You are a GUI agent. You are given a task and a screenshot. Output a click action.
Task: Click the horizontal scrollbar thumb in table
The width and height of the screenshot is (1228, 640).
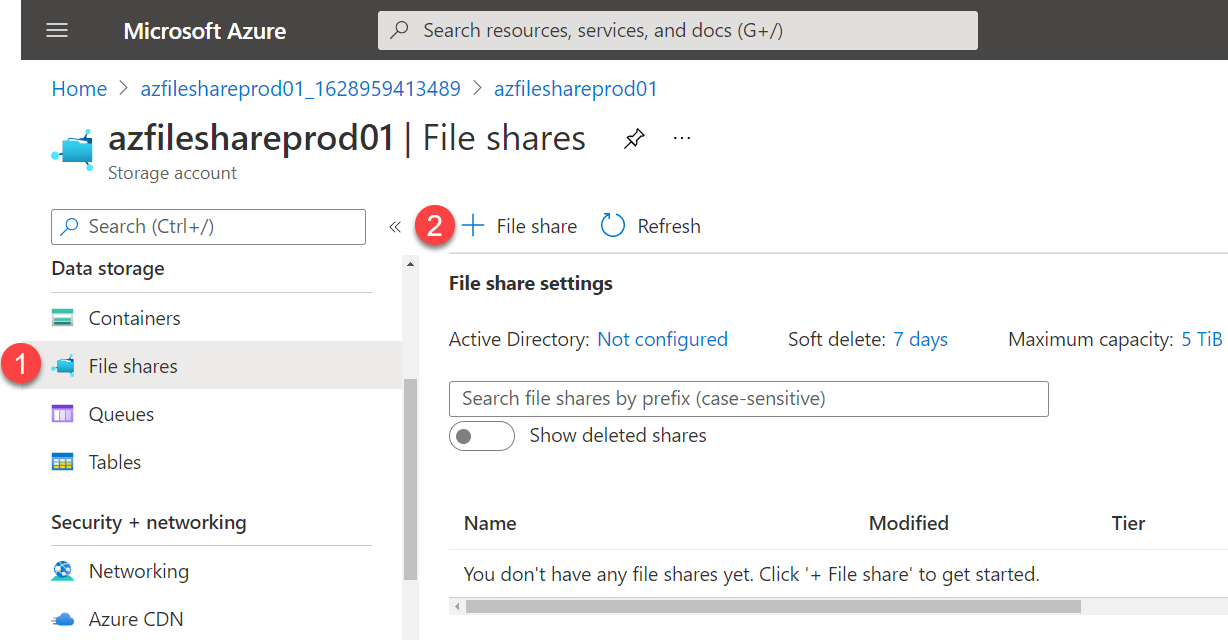click(x=773, y=606)
